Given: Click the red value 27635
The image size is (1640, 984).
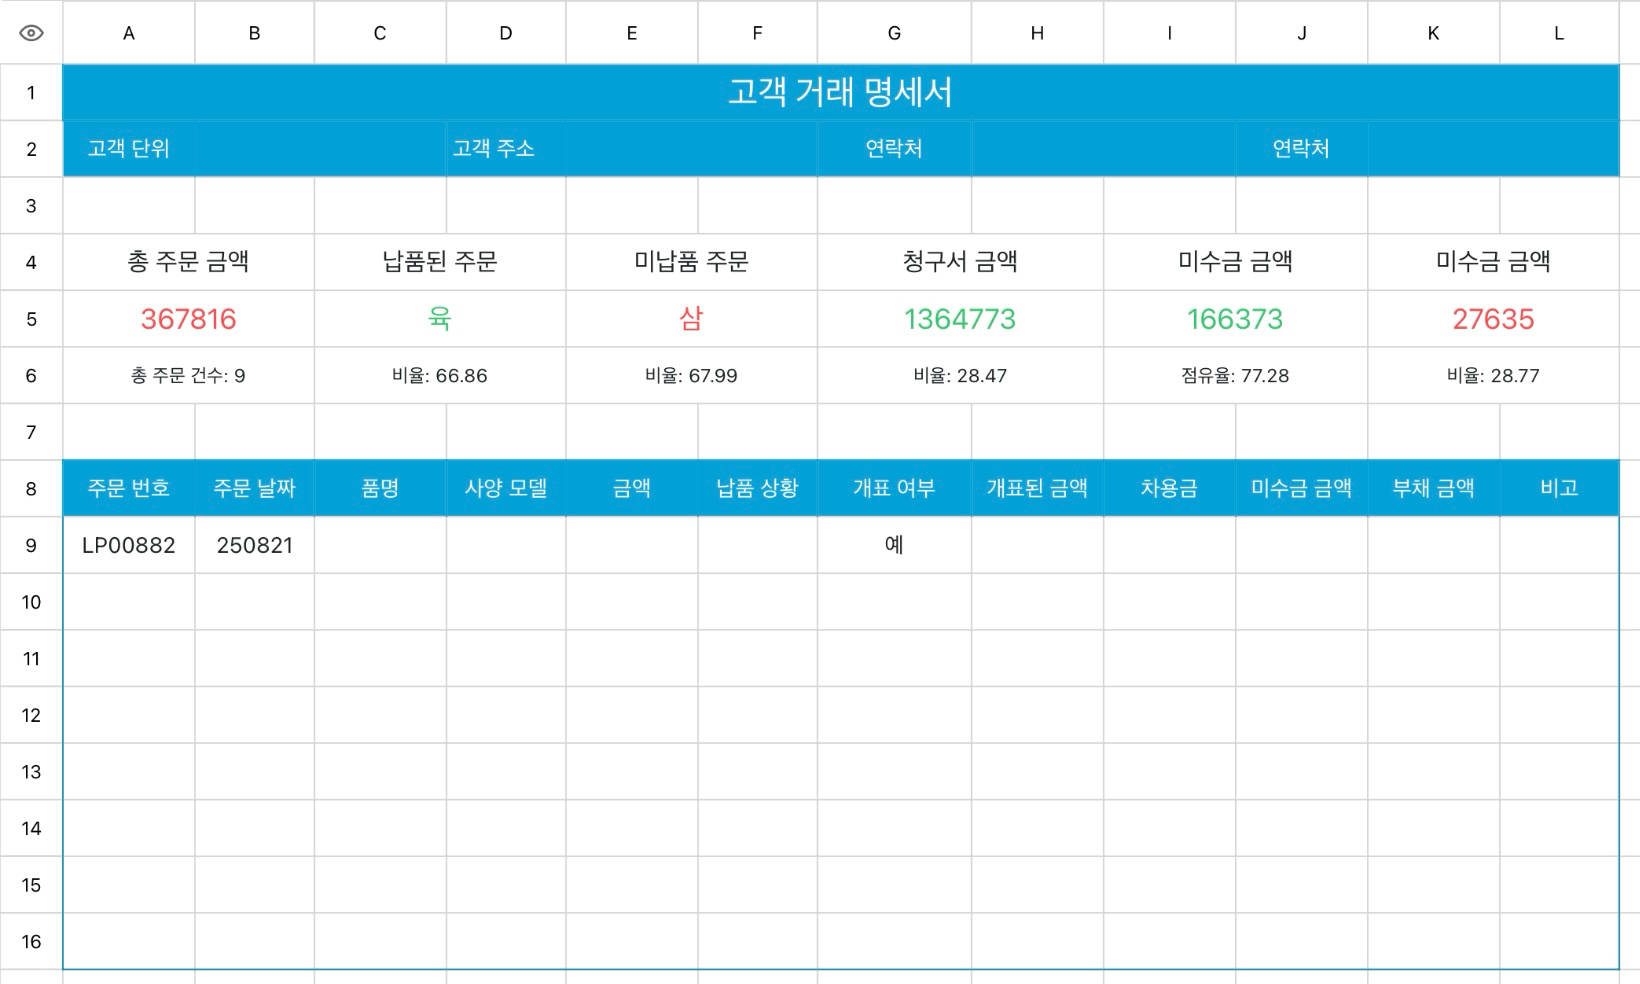Looking at the screenshot, I should 1494,319.
